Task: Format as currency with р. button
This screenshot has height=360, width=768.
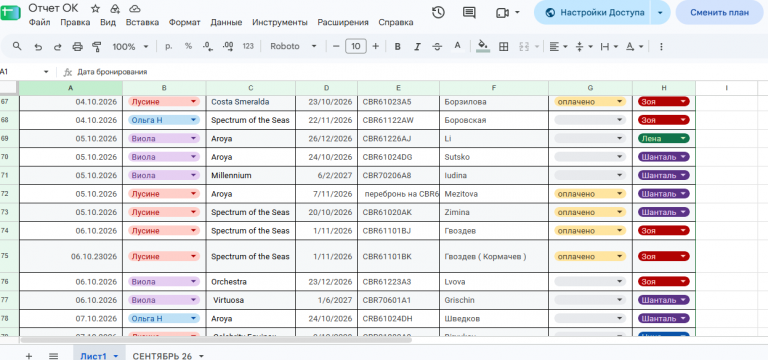Action: [x=169, y=46]
